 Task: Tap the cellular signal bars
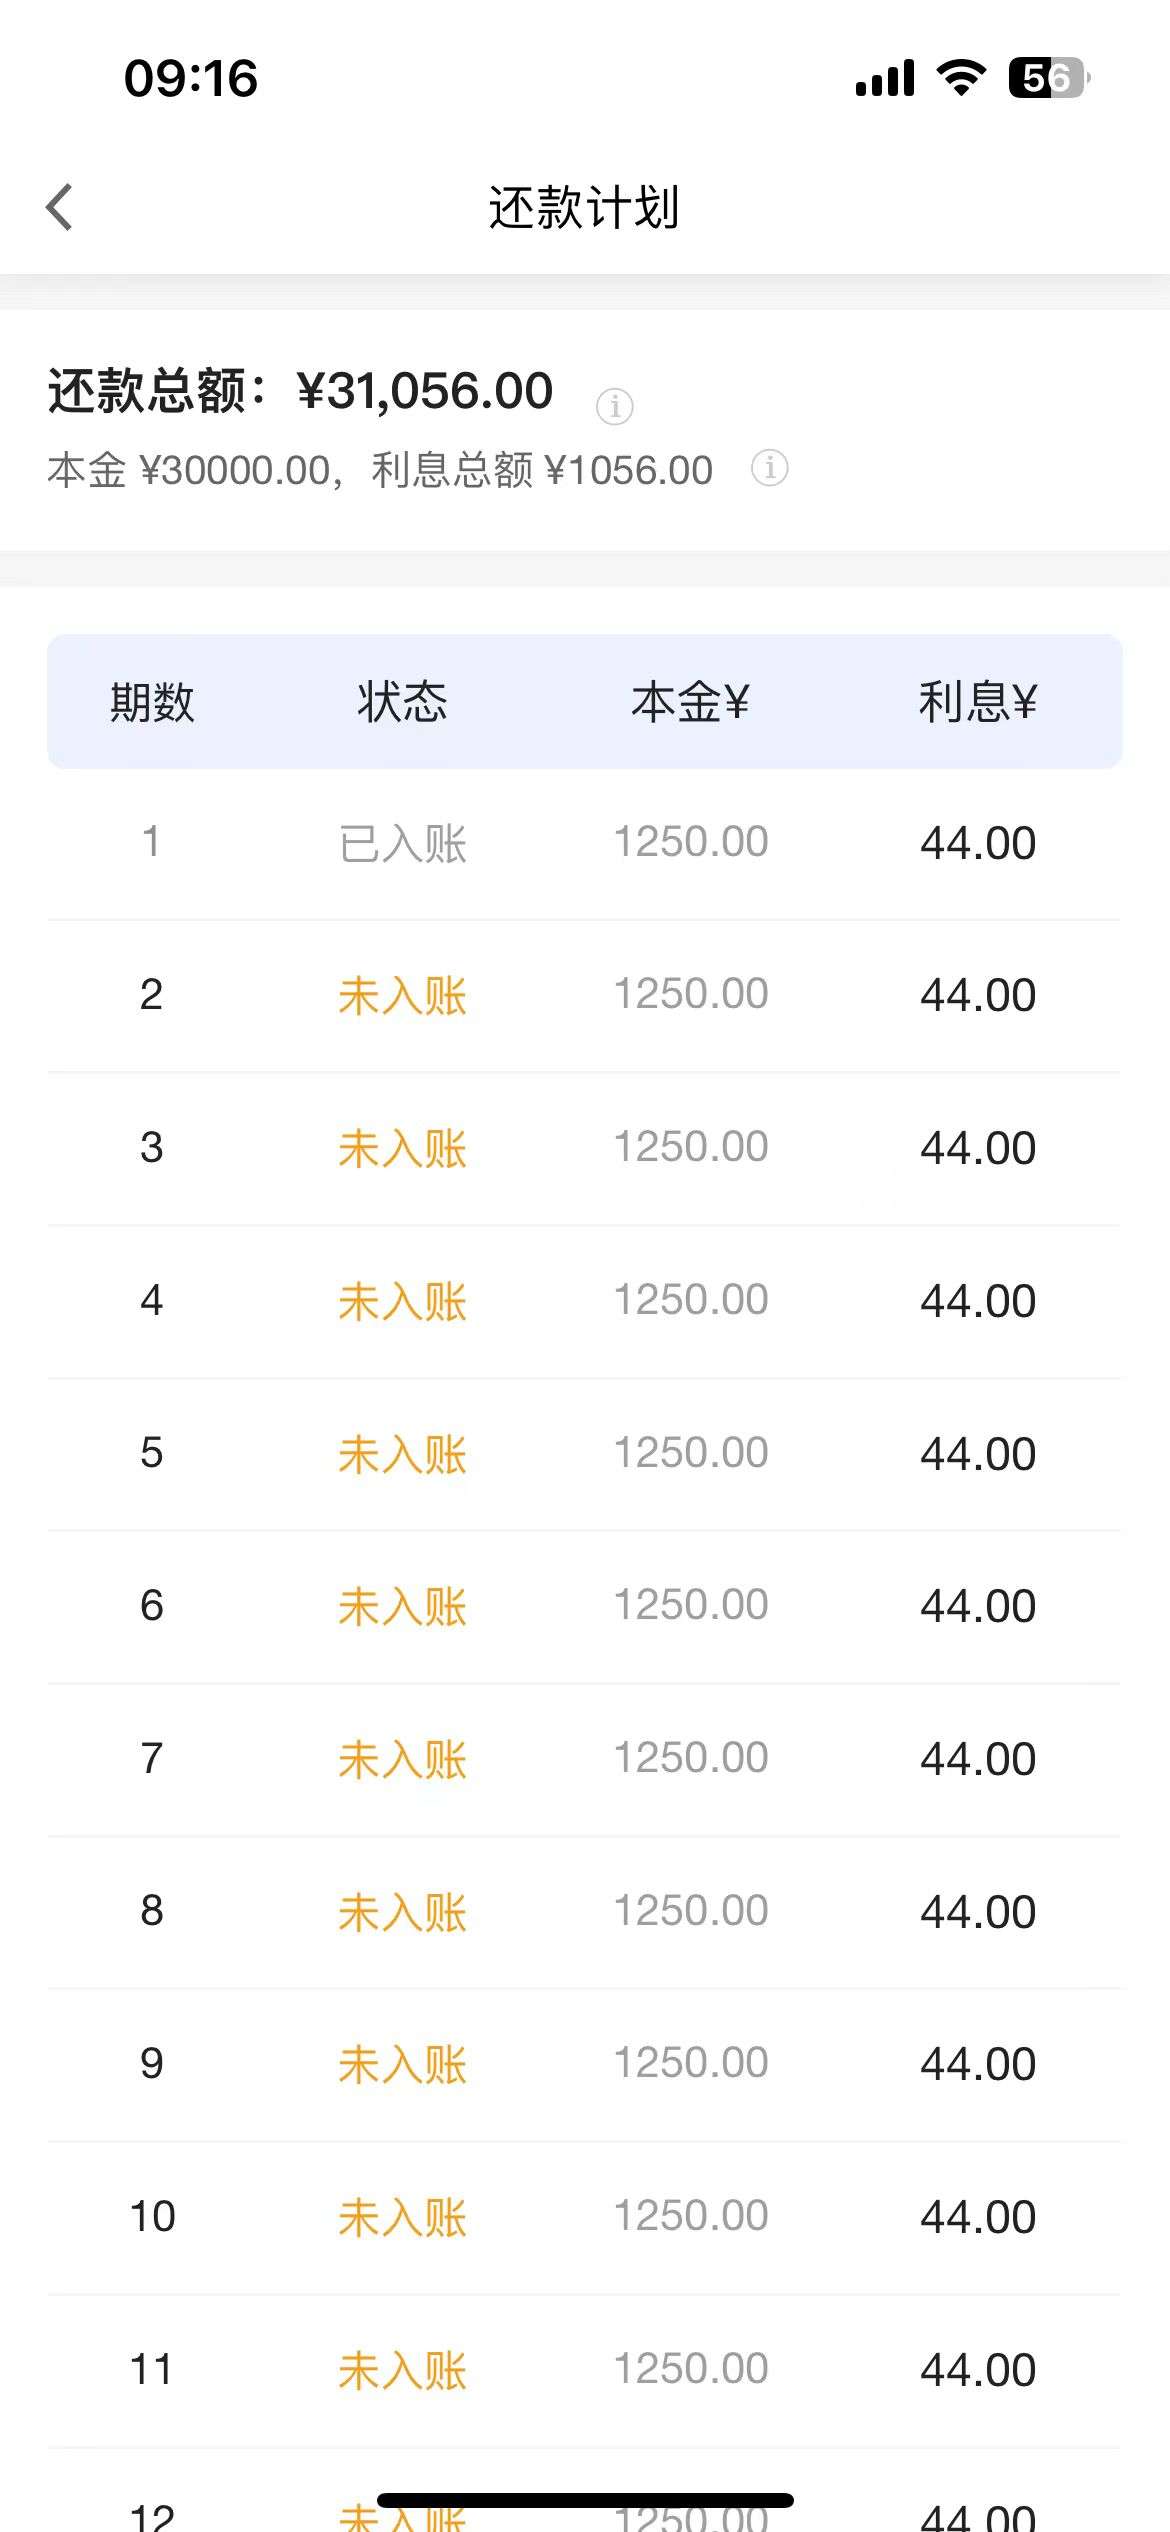click(885, 78)
